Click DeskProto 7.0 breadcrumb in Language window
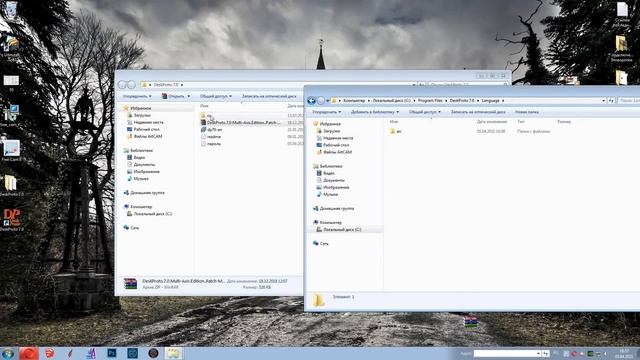Screen dimensions: 640x360 point(462,100)
